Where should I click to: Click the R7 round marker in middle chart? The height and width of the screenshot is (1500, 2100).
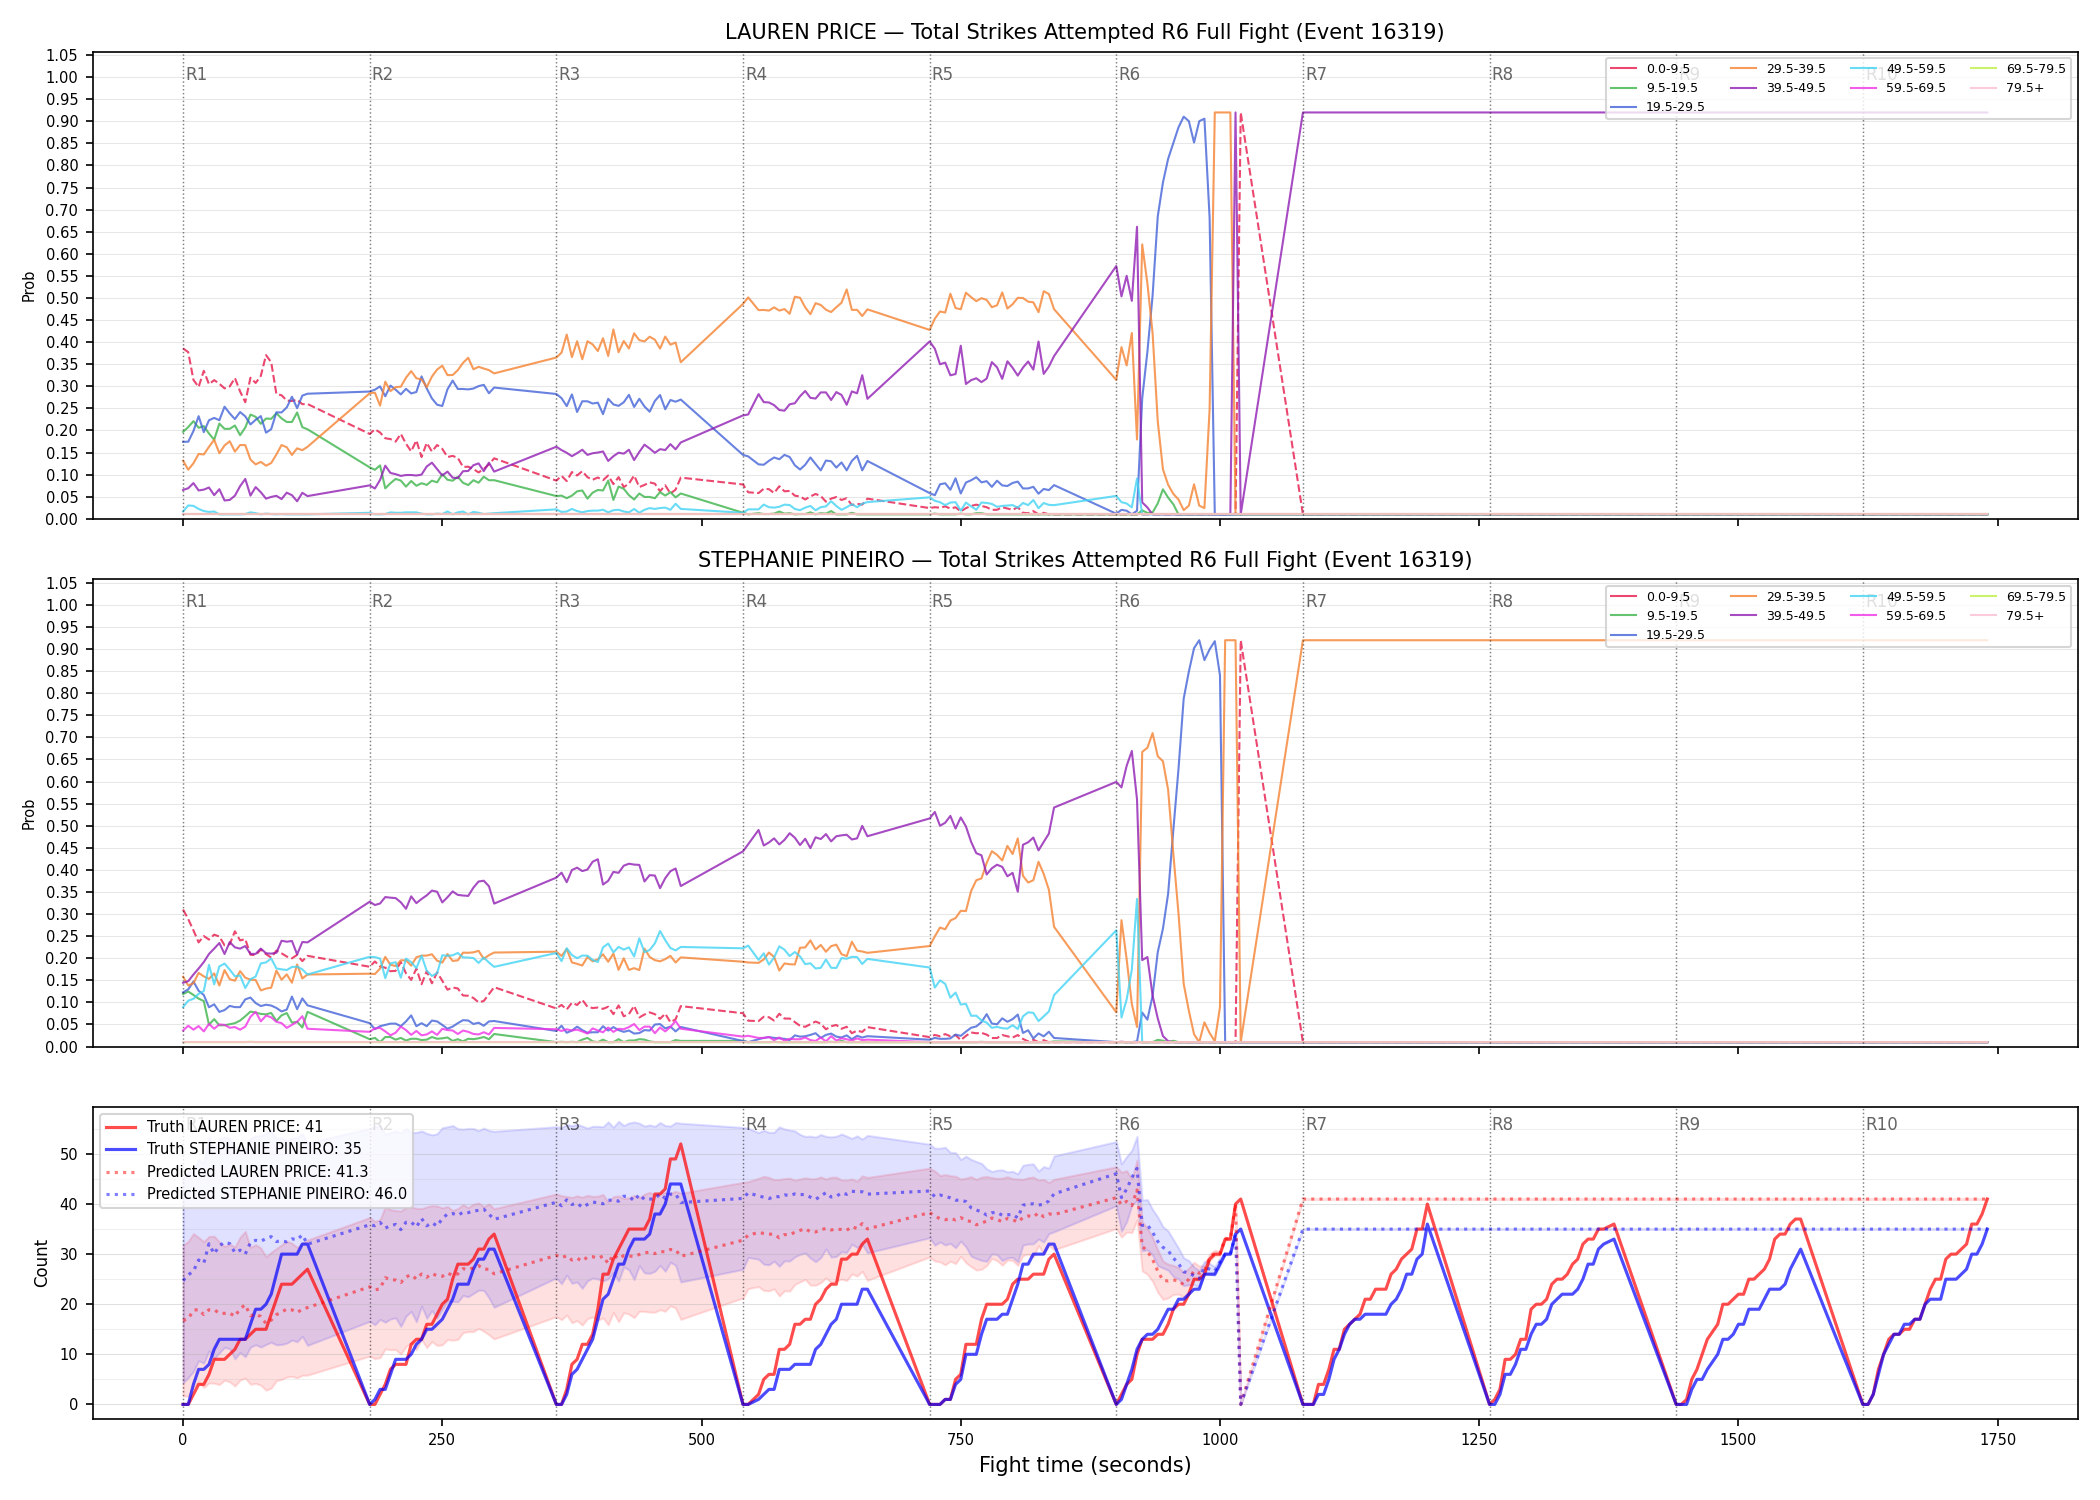[1316, 601]
